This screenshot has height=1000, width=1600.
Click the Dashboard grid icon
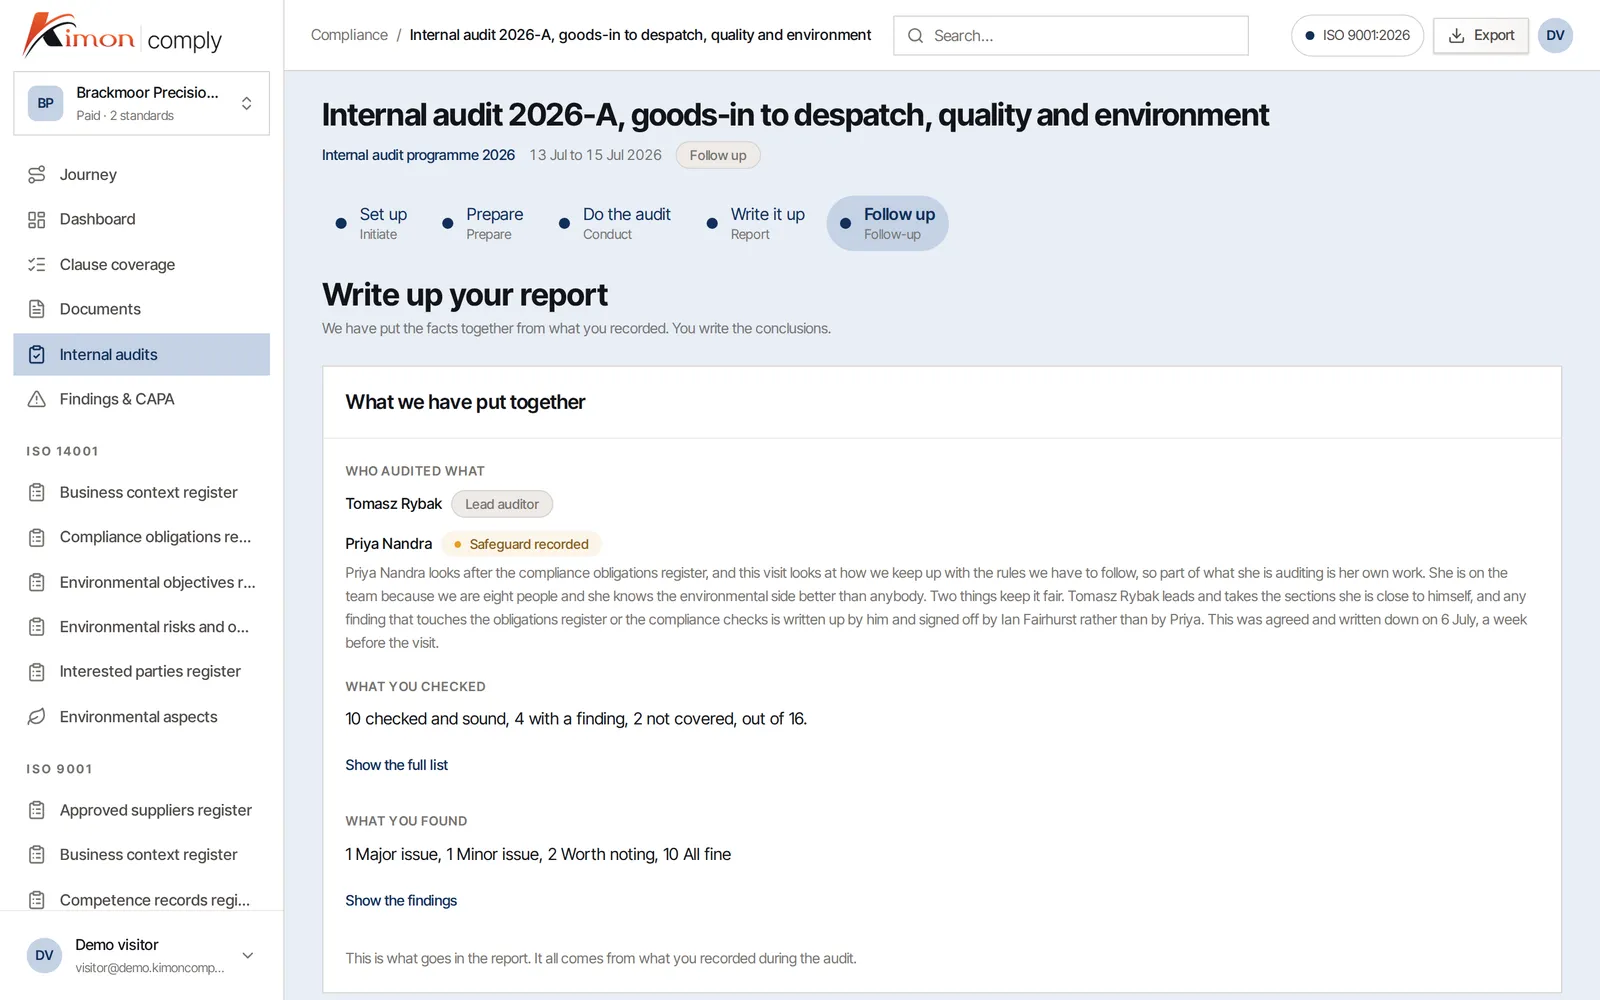[x=37, y=220]
